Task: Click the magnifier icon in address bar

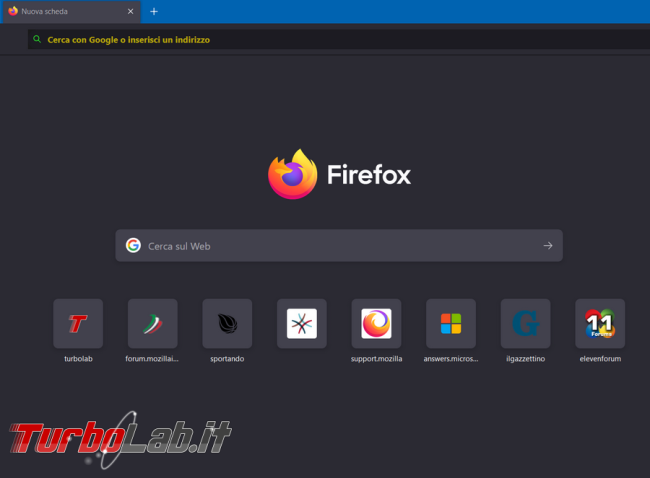Action: point(37,39)
